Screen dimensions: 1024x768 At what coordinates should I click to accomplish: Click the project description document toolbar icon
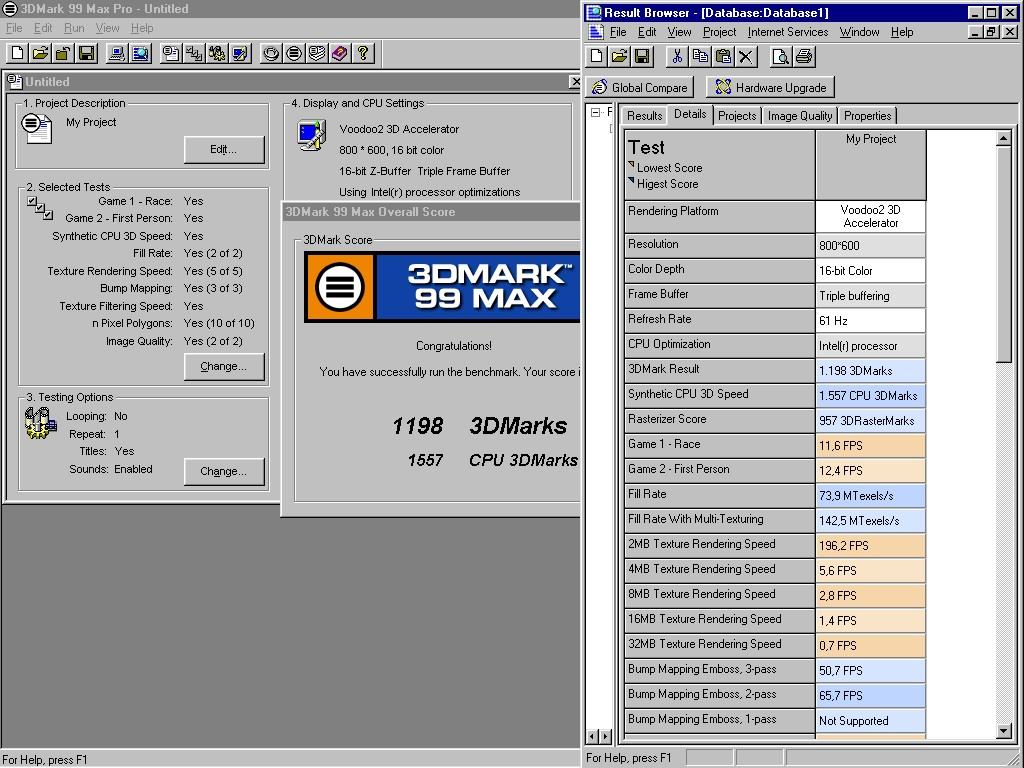(171, 53)
